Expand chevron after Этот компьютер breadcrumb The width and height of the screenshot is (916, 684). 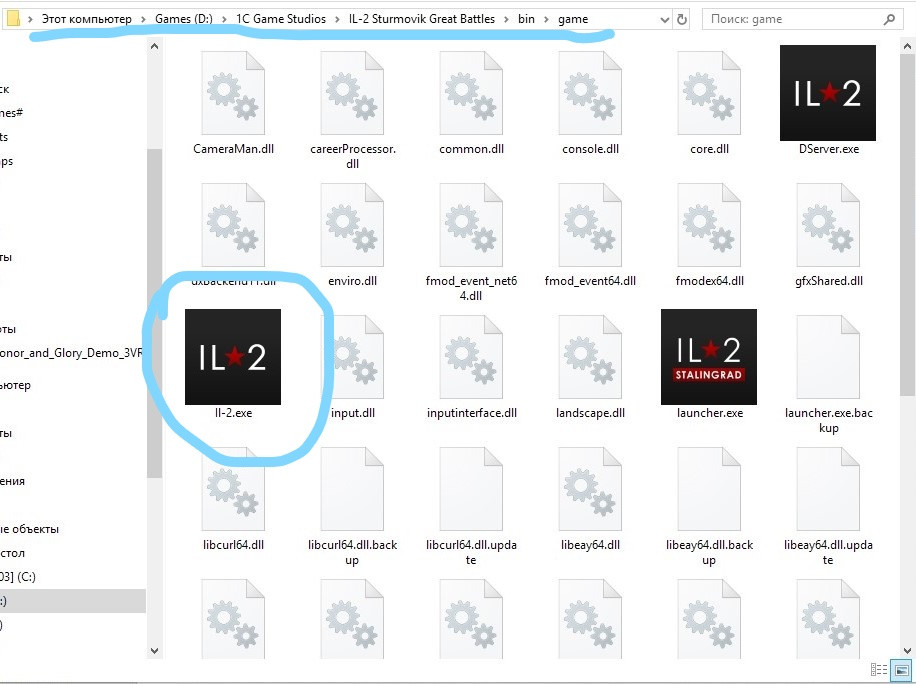144,19
